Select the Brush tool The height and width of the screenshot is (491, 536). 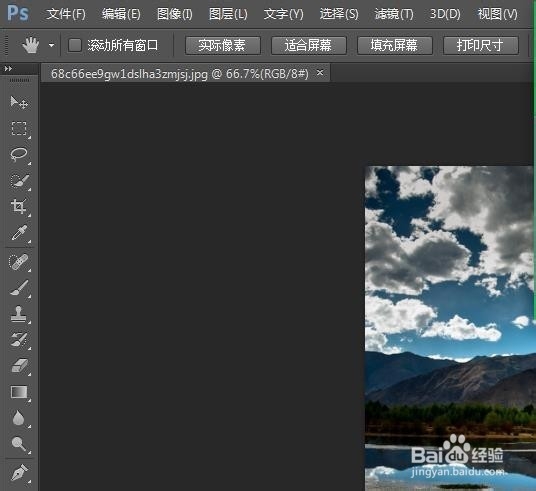[19, 288]
